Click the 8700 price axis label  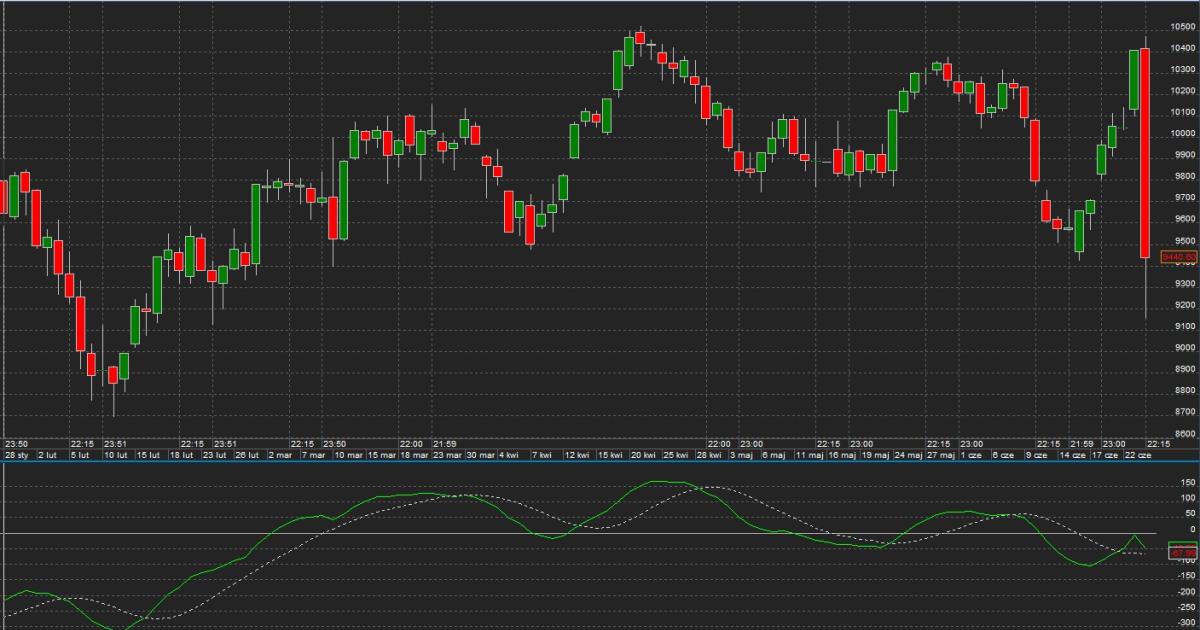click(x=1183, y=412)
